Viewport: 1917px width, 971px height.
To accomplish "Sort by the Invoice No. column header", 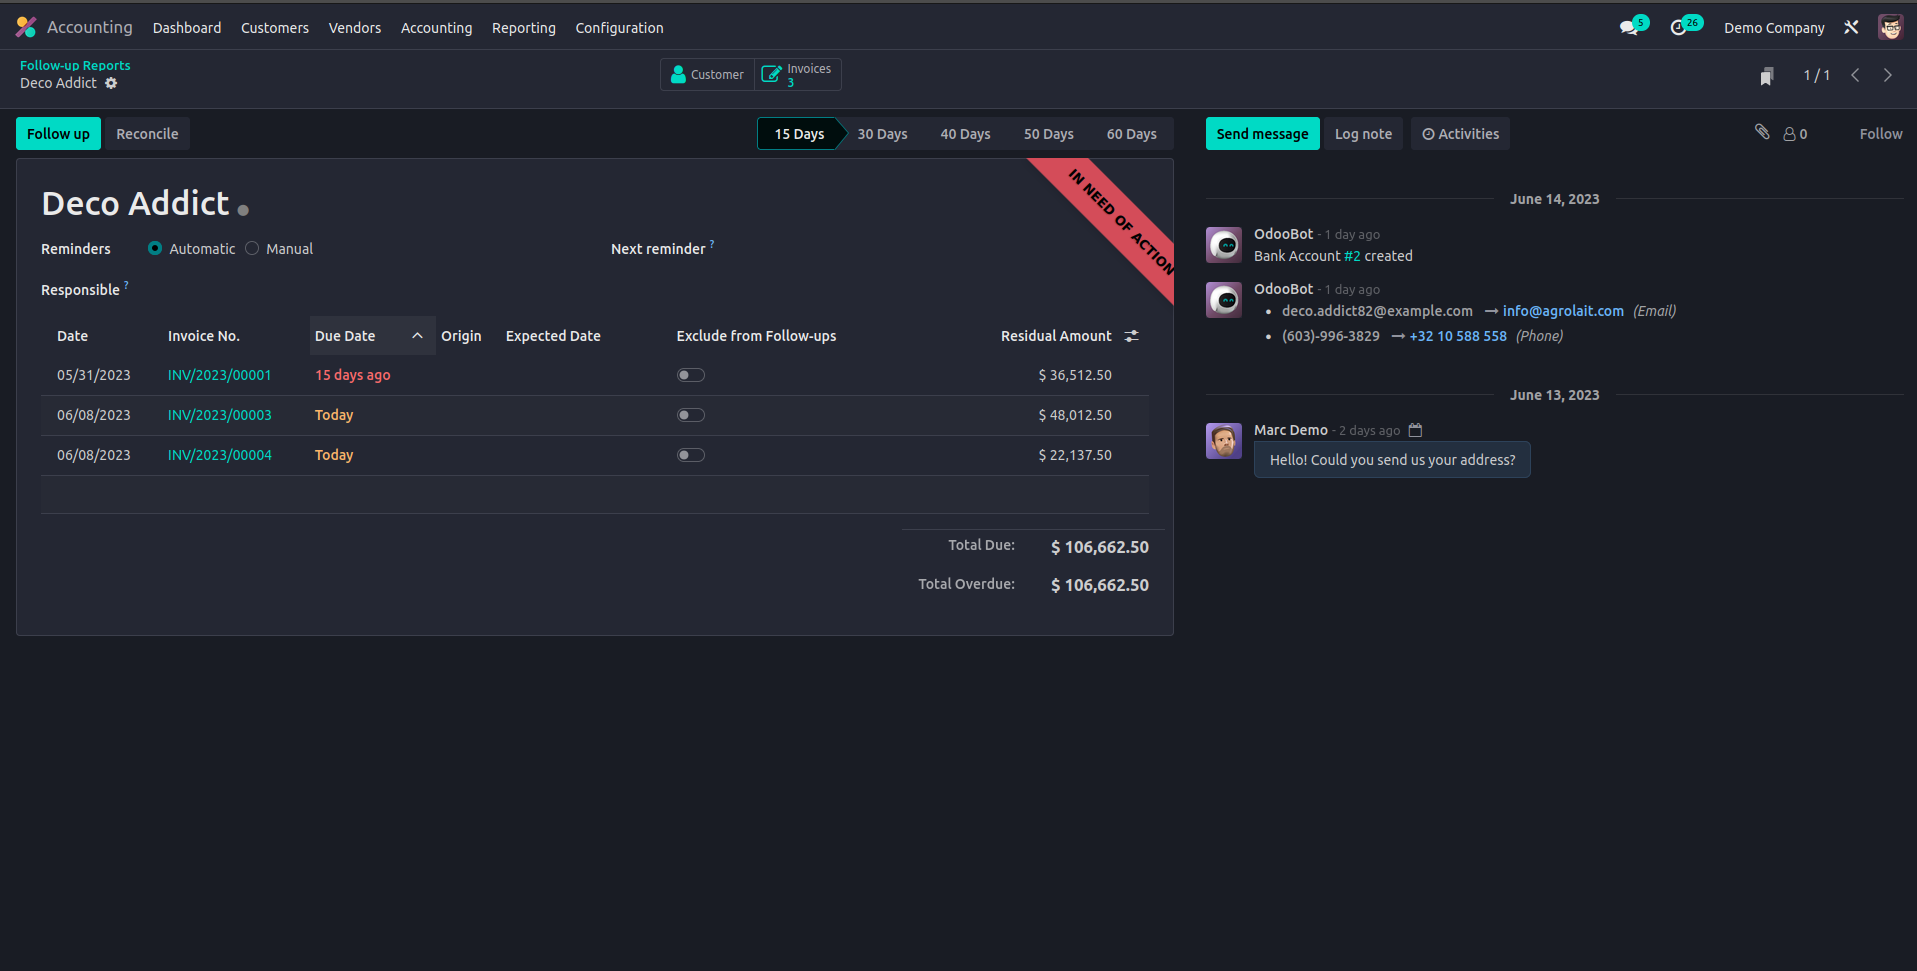I will tap(204, 336).
